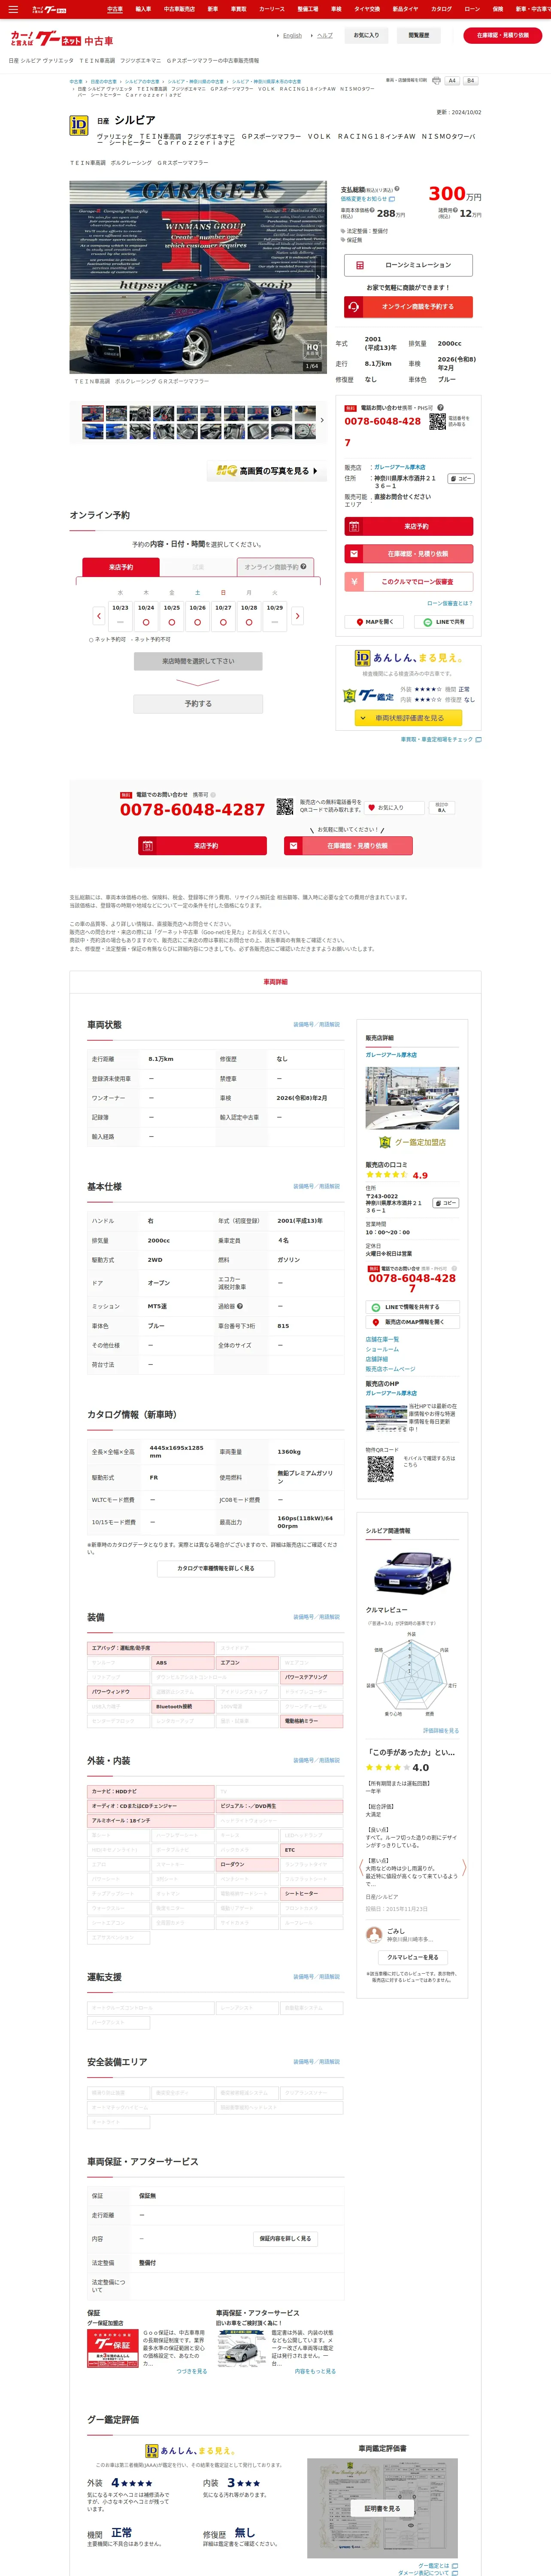Click the お気に入り heart button in the banner
Screen dimensions: 551x2576
tap(394, 807)
